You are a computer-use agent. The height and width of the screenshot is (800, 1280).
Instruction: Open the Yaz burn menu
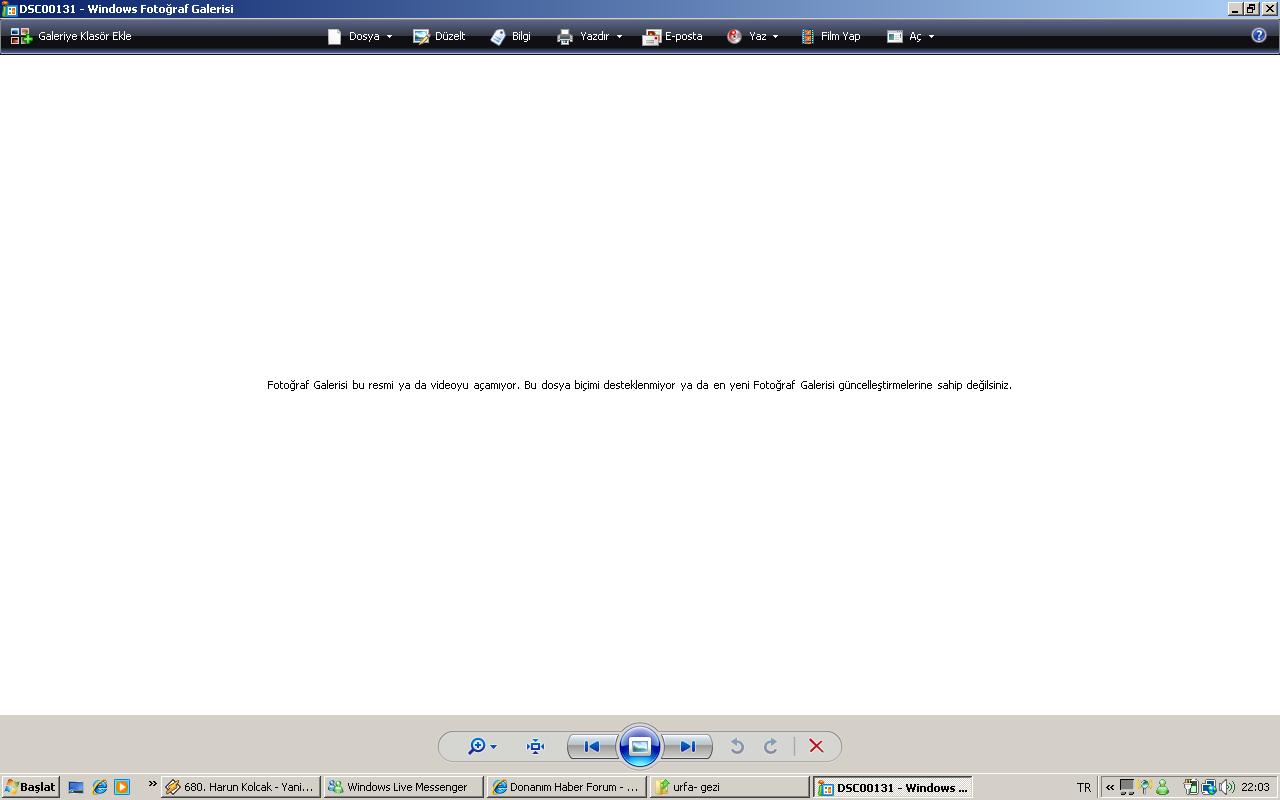(752, 36)
